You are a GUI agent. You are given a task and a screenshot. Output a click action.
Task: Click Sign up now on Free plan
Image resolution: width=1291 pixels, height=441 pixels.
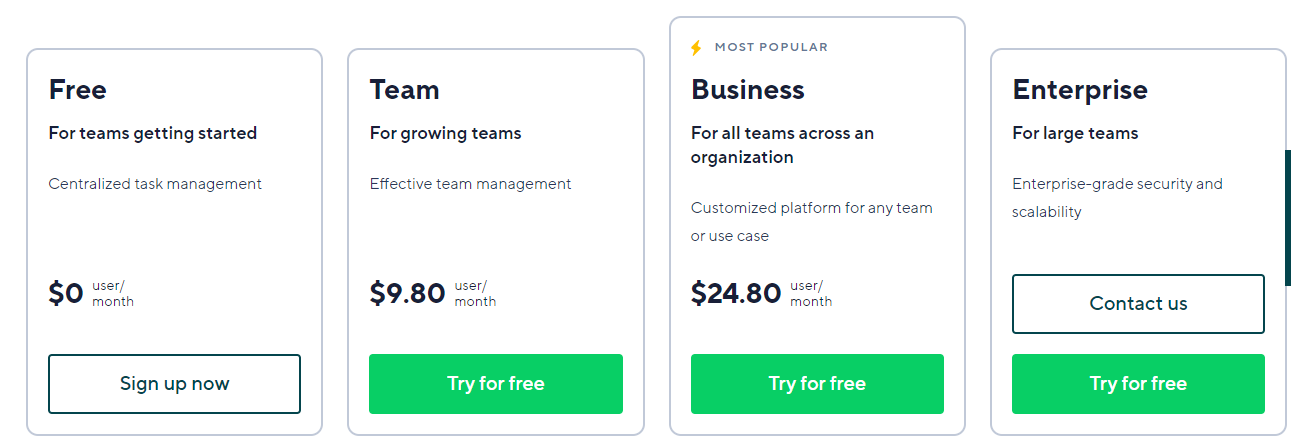pyautogui.click(x=174, y=384)
